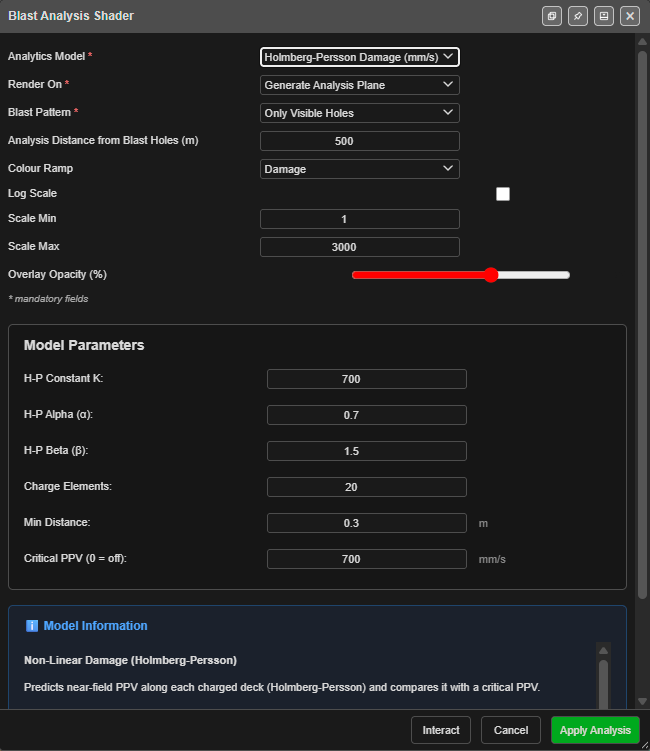Open the Blast Pattern dropdown
The width and height of the screenshot is (650, 751).
pyautogui.click(x=360, y=113)
